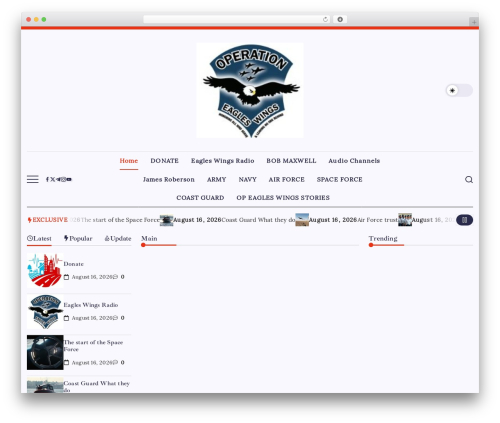This screenshot has height=423, width=500.
Task: Click the browser download indicator icon
Action: [340, 19]
